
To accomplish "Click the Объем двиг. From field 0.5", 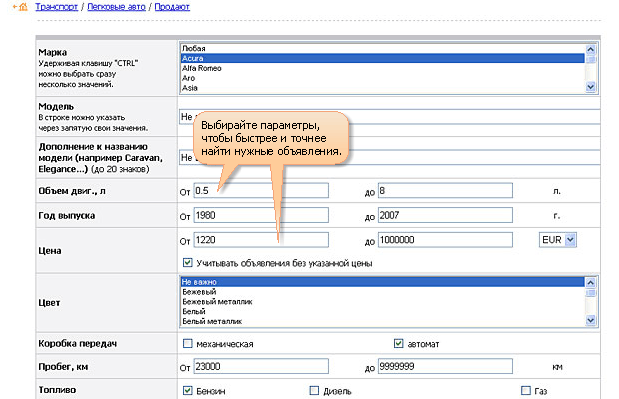I will [261, 191].
